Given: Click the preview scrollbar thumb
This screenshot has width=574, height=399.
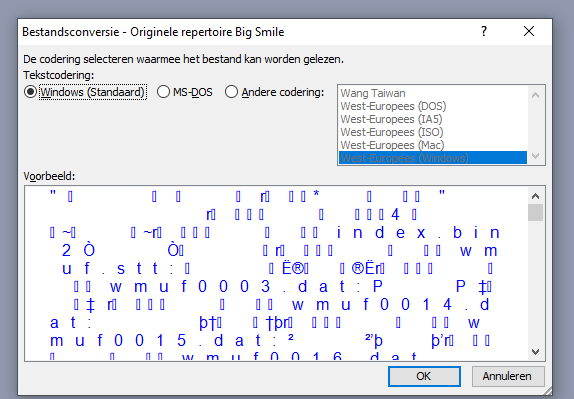Looking at the screenshot, I should pyautogui.click(x=535, y=213).
